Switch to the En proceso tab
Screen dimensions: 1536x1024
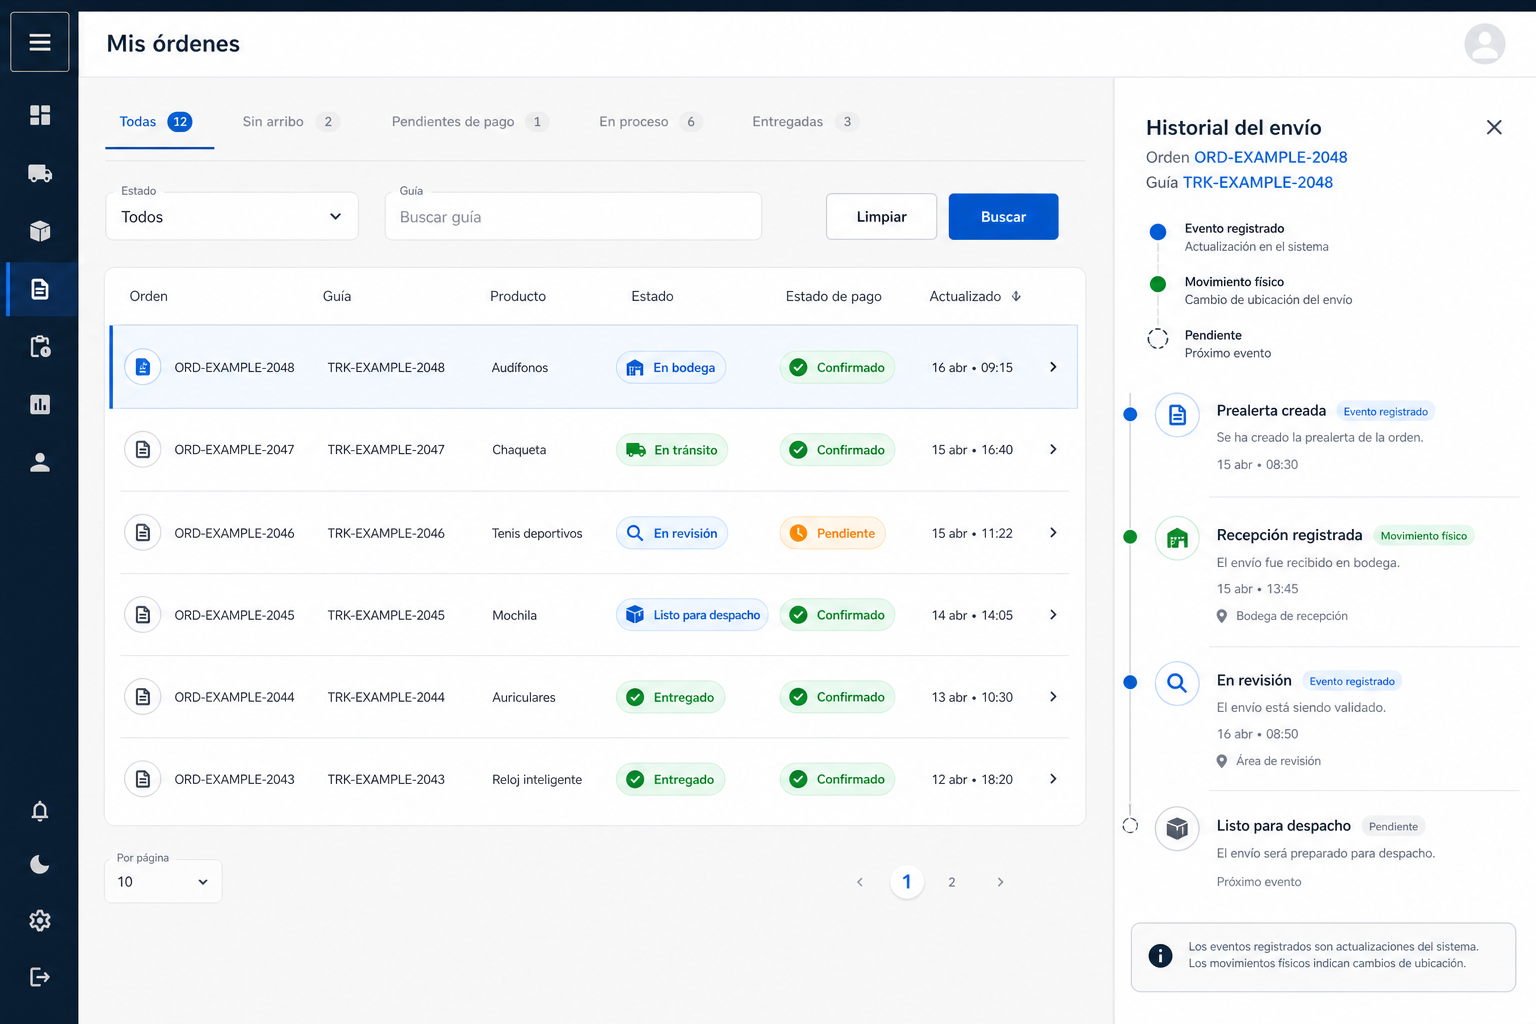[x=650, y=122]
